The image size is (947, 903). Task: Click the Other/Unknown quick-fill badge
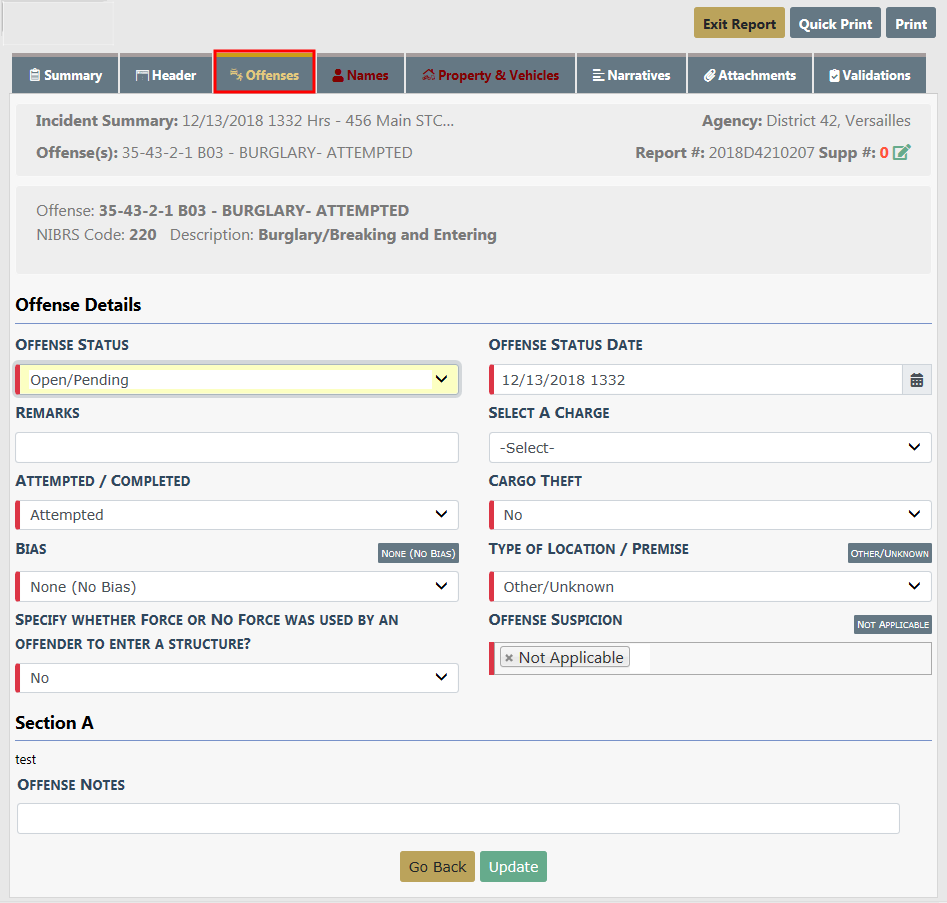point(889,553)
